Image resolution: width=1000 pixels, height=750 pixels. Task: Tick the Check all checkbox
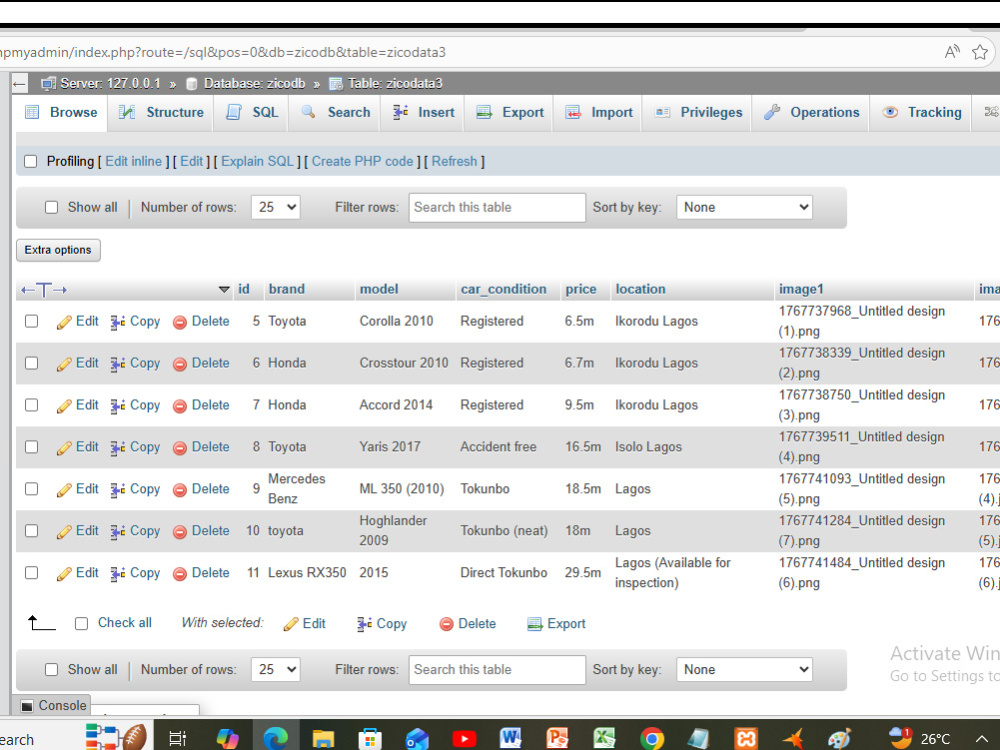(x=82, y=623)
